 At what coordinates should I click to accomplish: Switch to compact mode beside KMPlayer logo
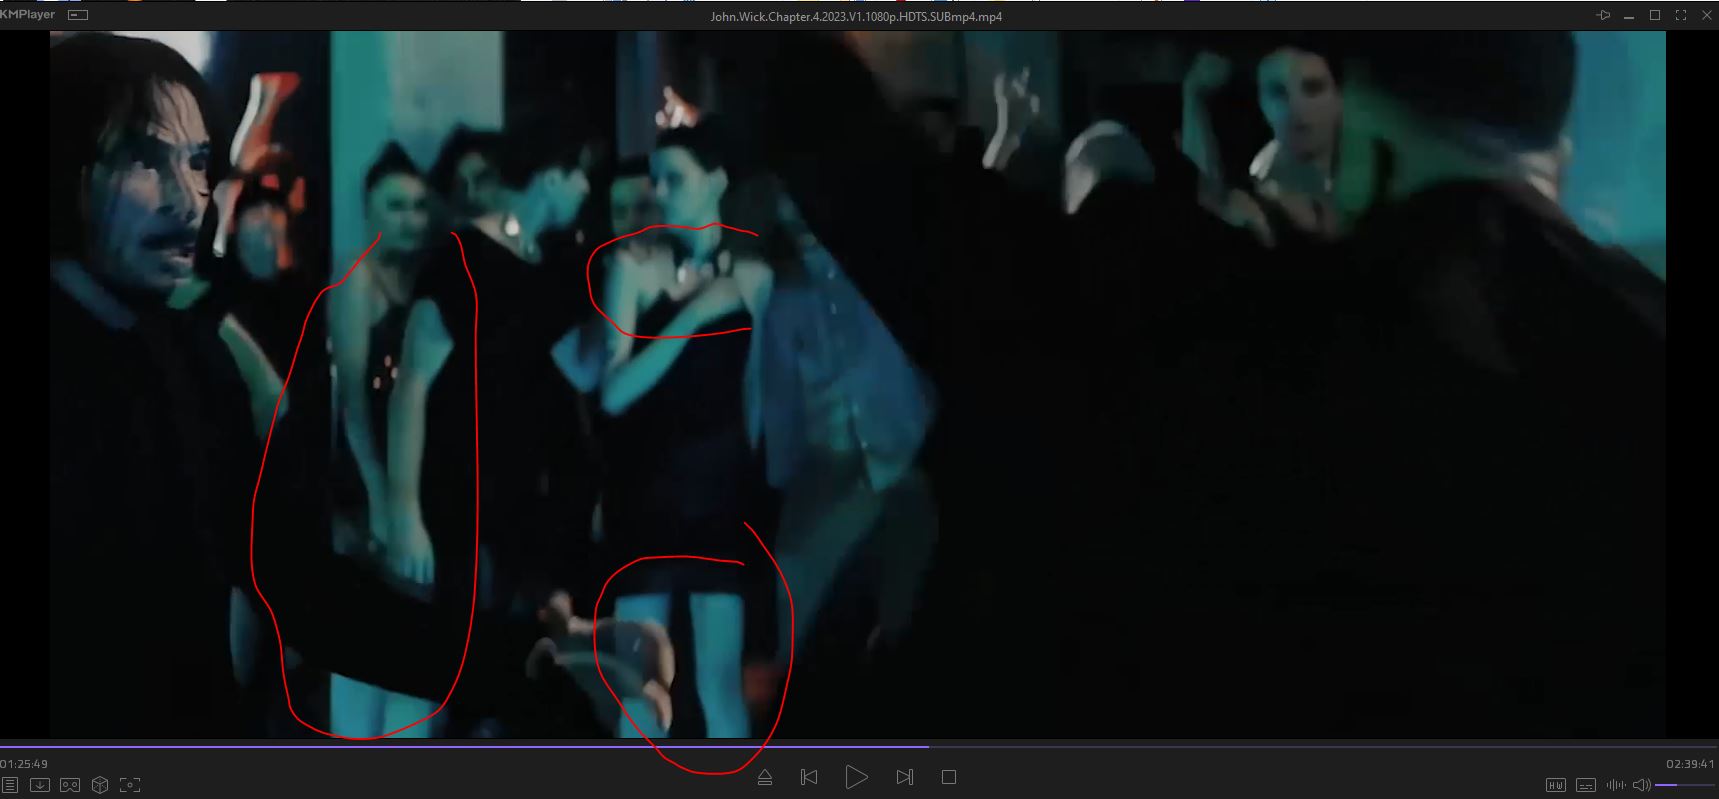tap(78, 15)
